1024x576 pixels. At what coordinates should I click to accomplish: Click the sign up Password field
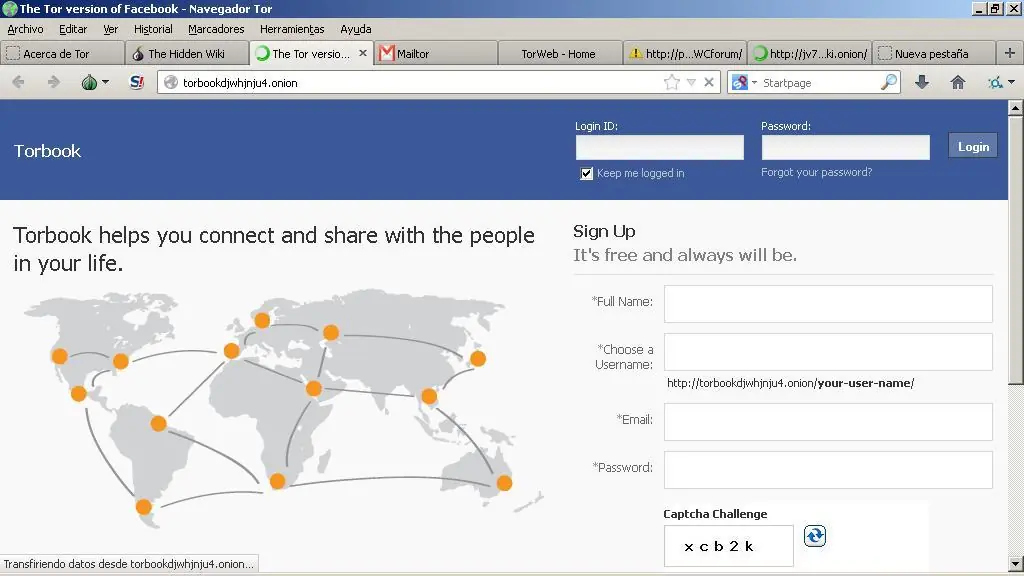828,470
